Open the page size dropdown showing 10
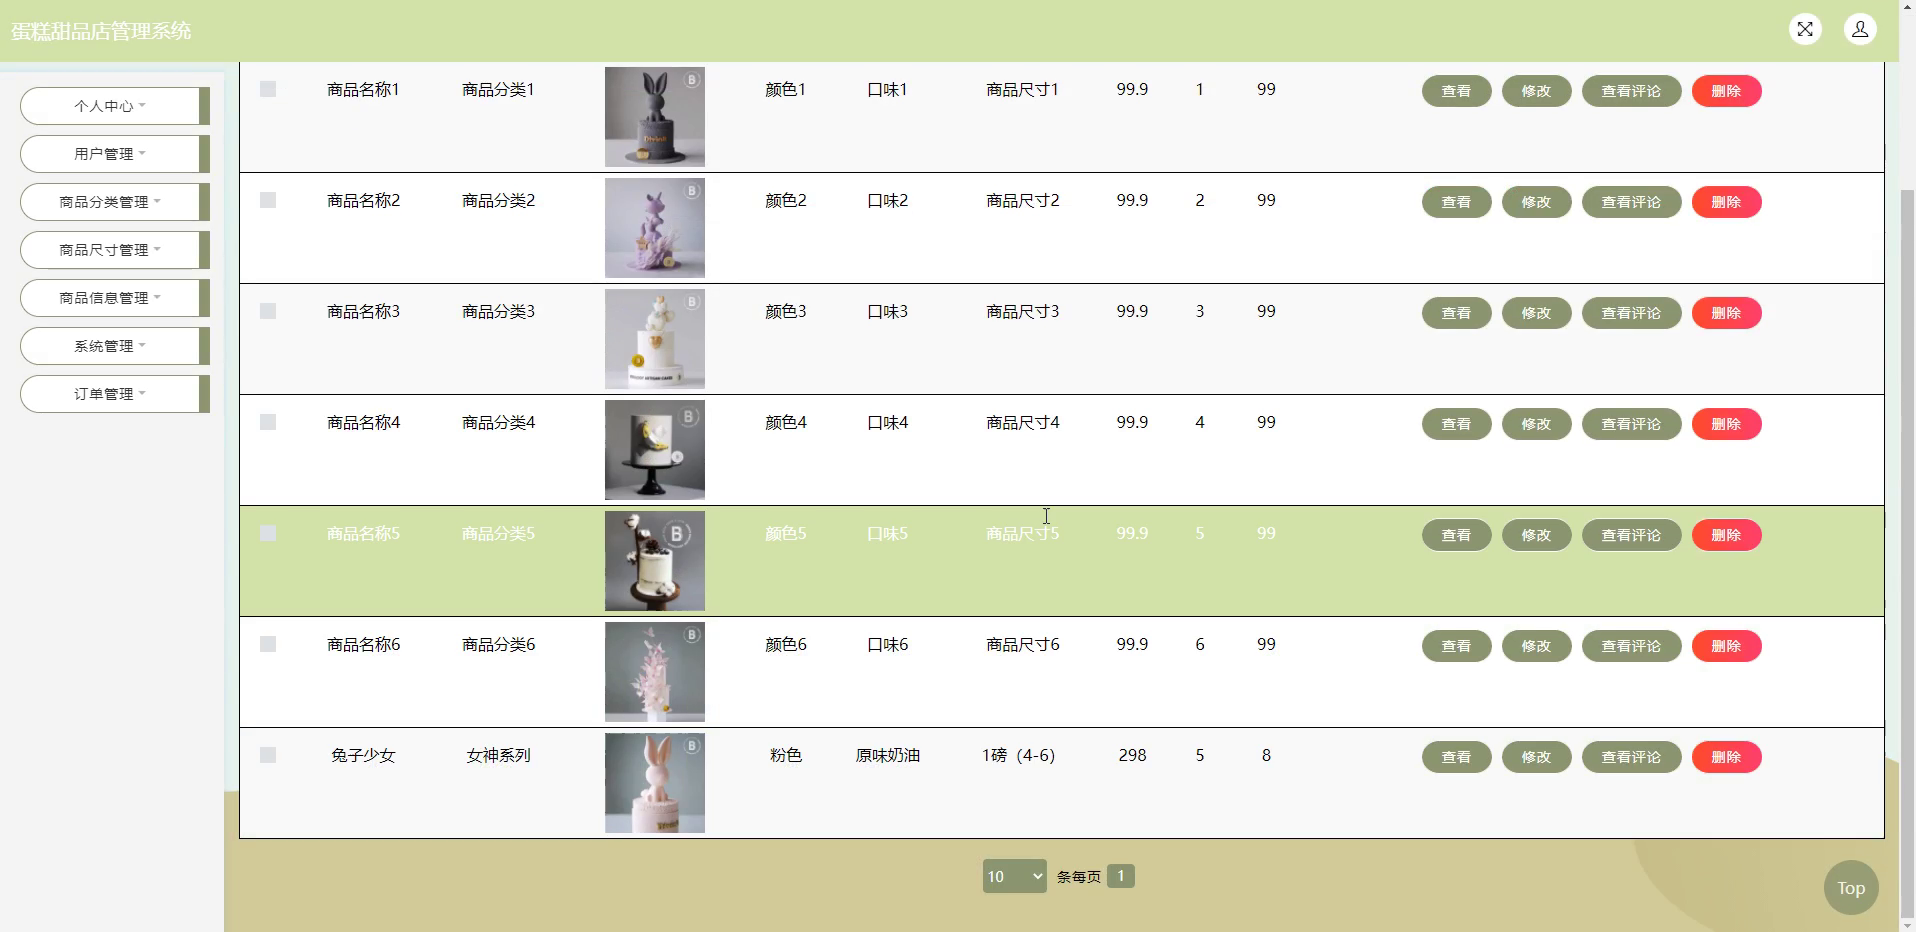Image resolution: width=1916 pixels, height=932 pixels. 1014,876
